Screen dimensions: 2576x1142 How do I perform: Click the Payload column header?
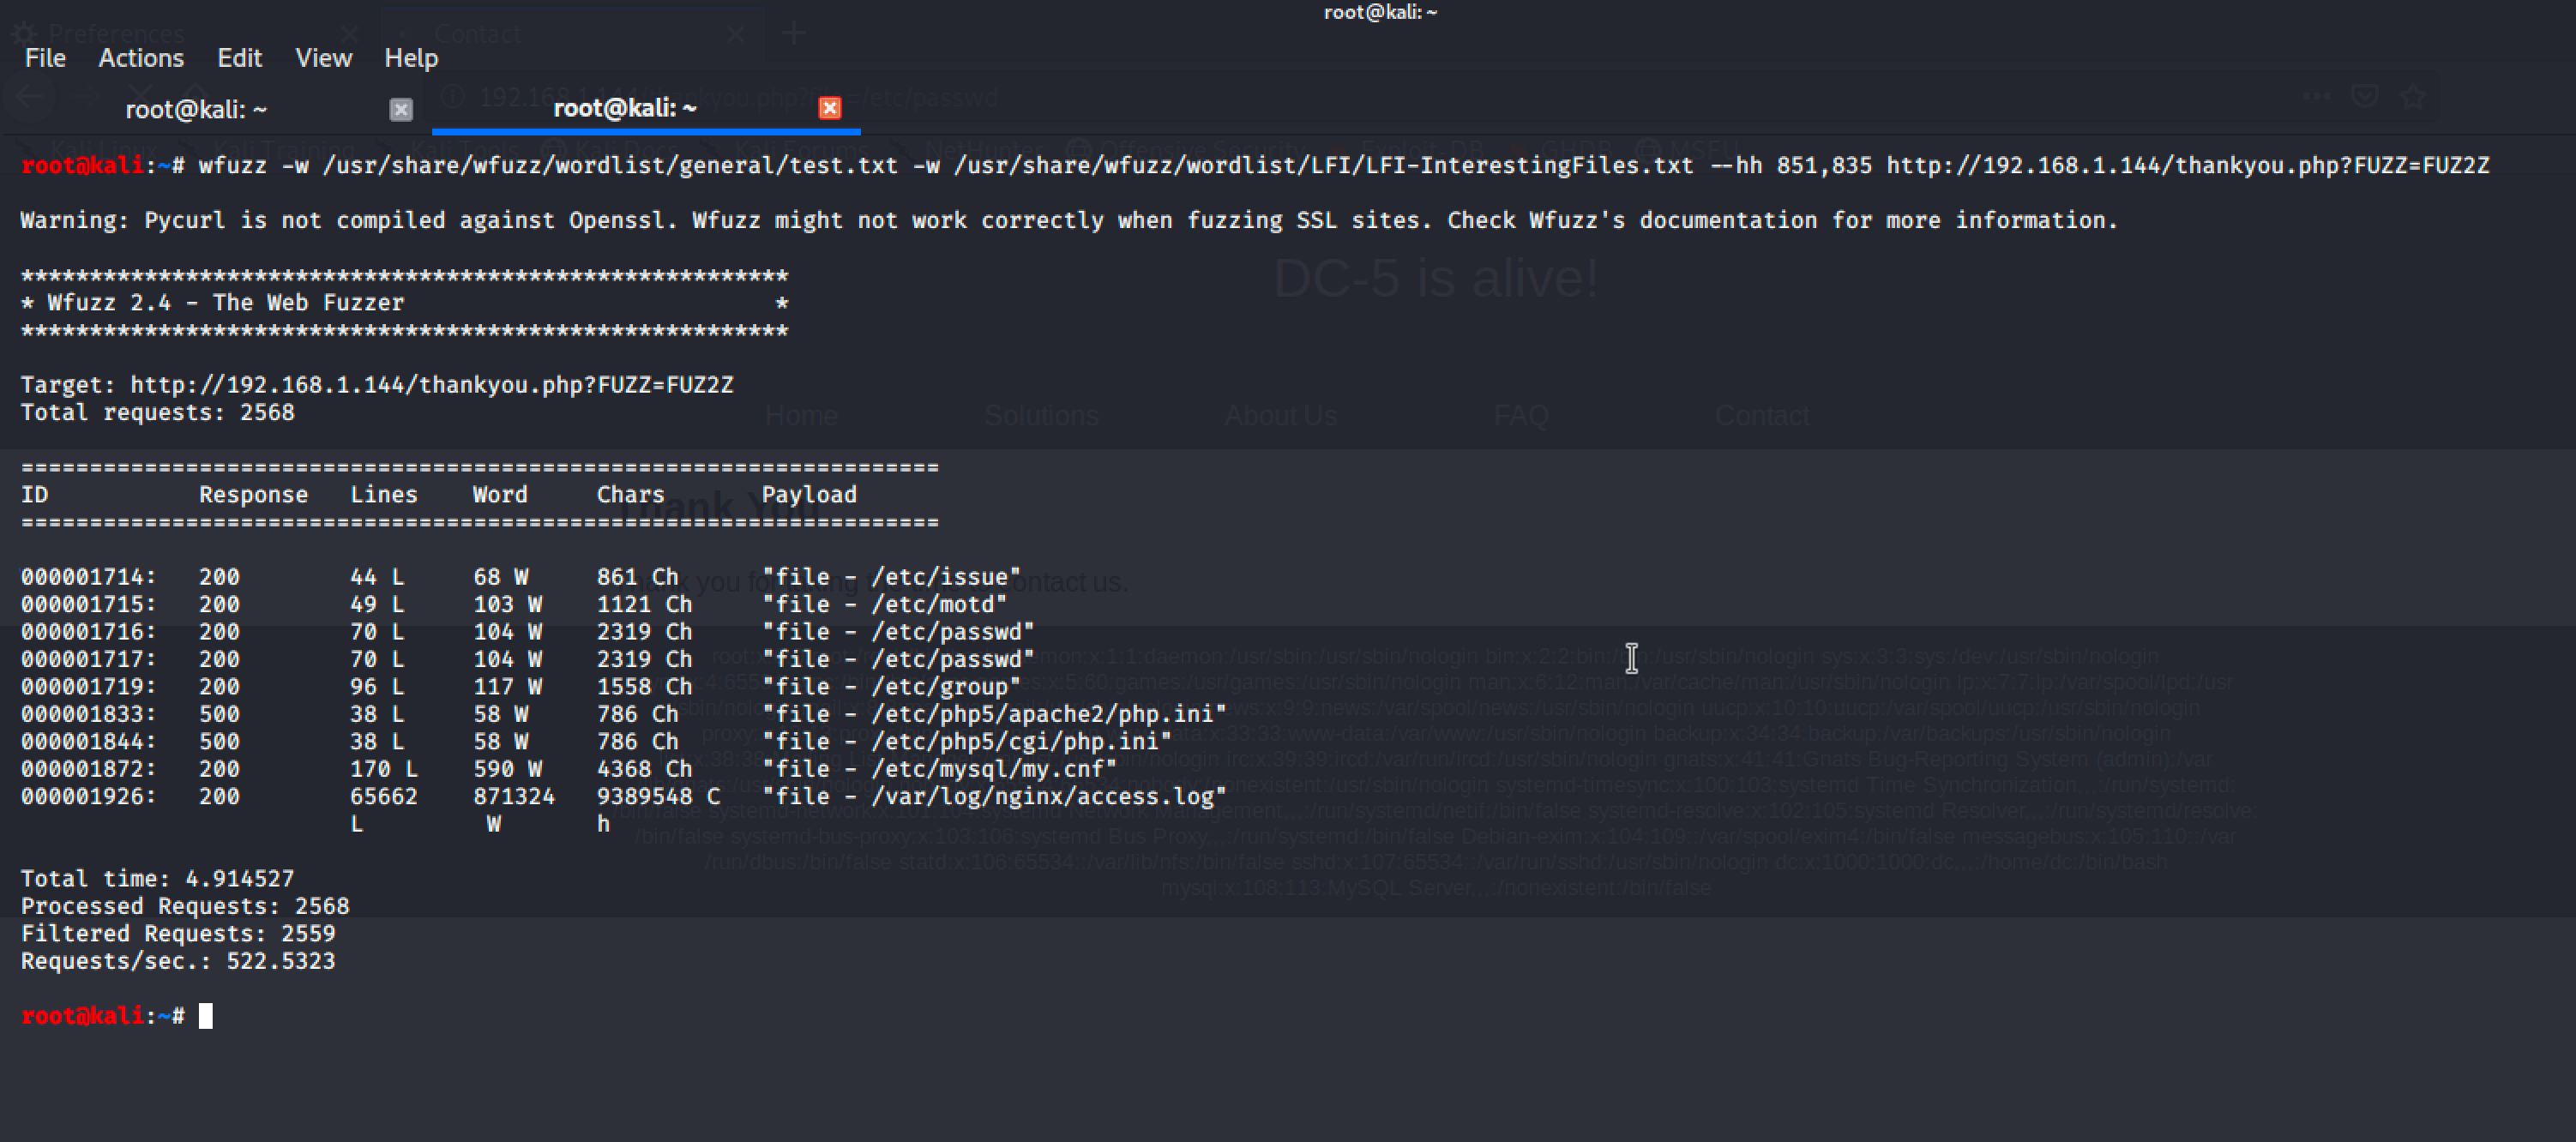tap(808, 495)
